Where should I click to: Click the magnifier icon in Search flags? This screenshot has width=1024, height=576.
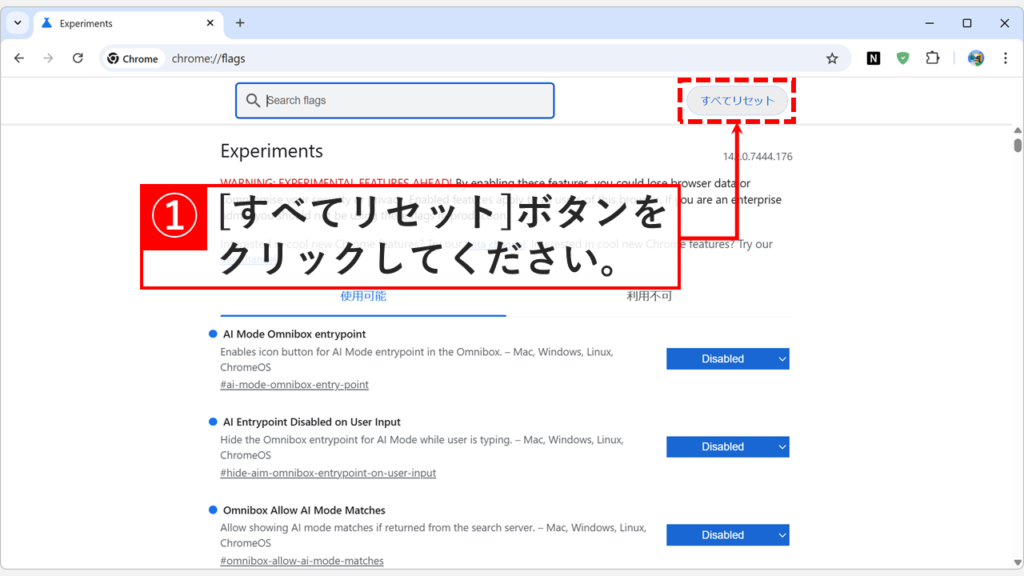pos(253,100)
